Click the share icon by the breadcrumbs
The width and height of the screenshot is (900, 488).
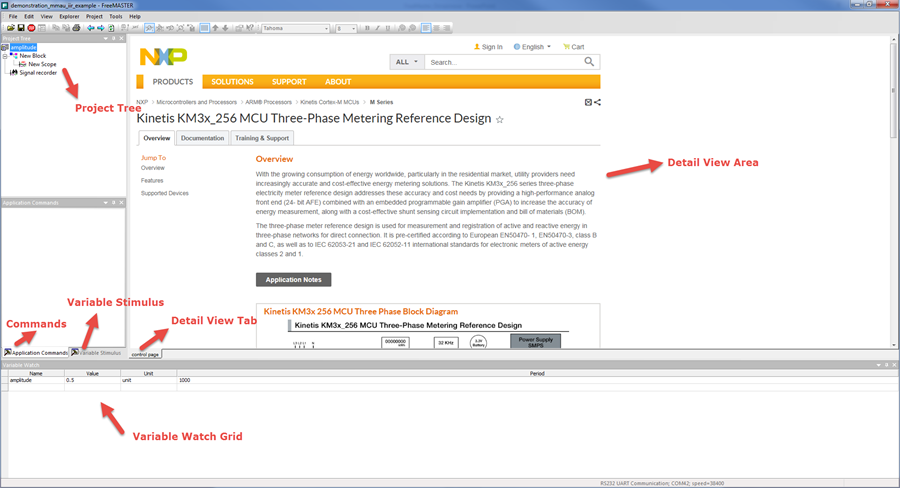coord(598,102)
